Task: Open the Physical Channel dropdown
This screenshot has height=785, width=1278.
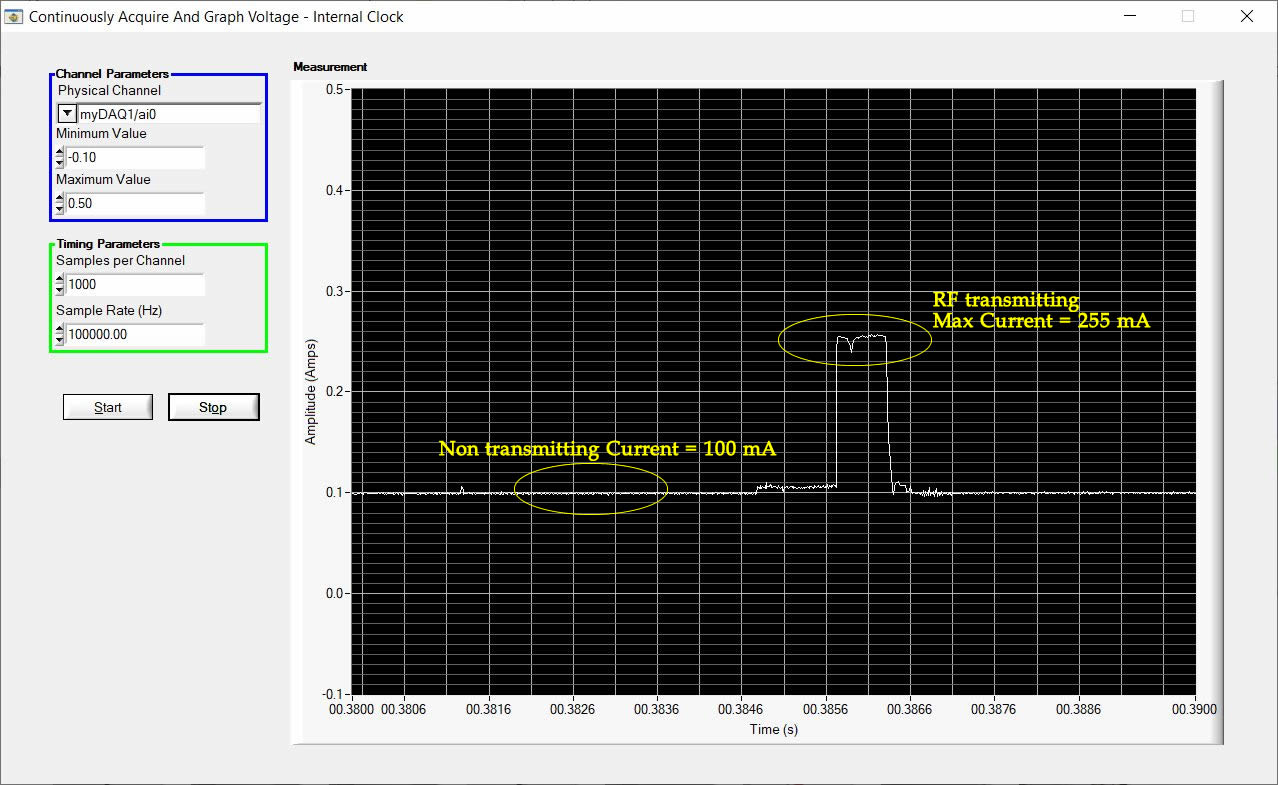Action: [x=66, y=112]
